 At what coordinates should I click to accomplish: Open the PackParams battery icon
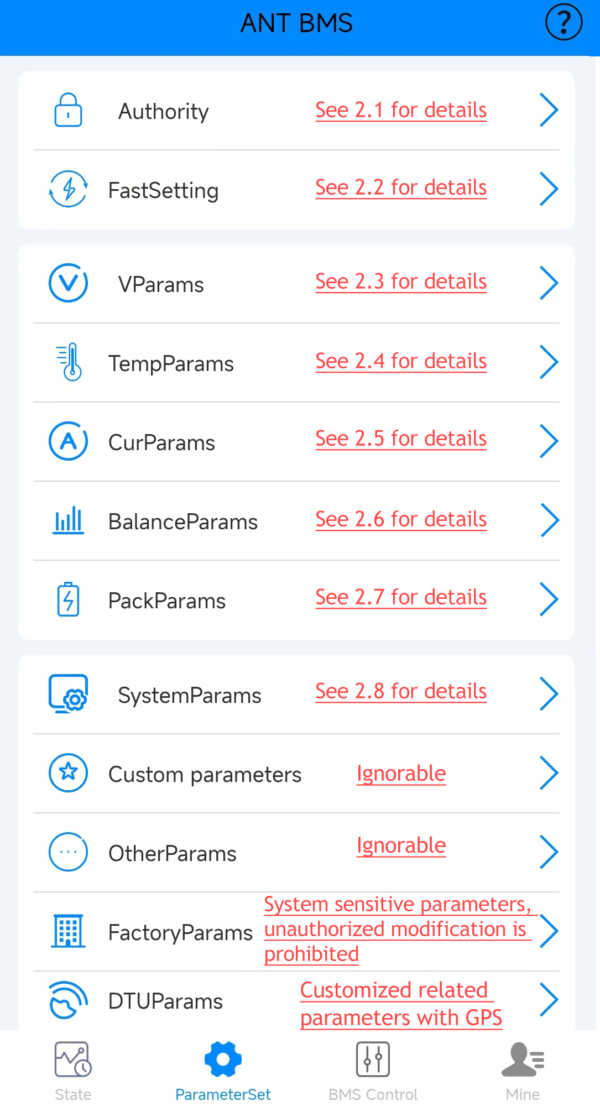(67, 599)
